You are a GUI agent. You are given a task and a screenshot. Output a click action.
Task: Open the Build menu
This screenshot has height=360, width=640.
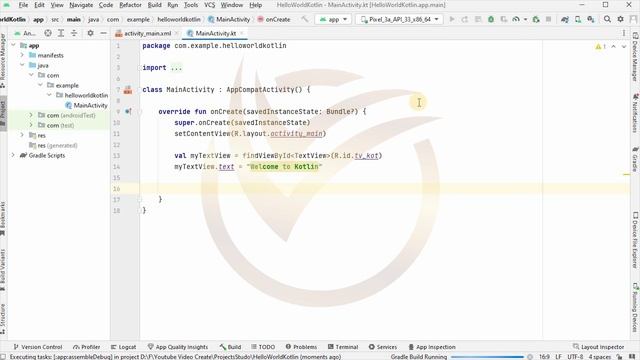click(x=154, y=5)
